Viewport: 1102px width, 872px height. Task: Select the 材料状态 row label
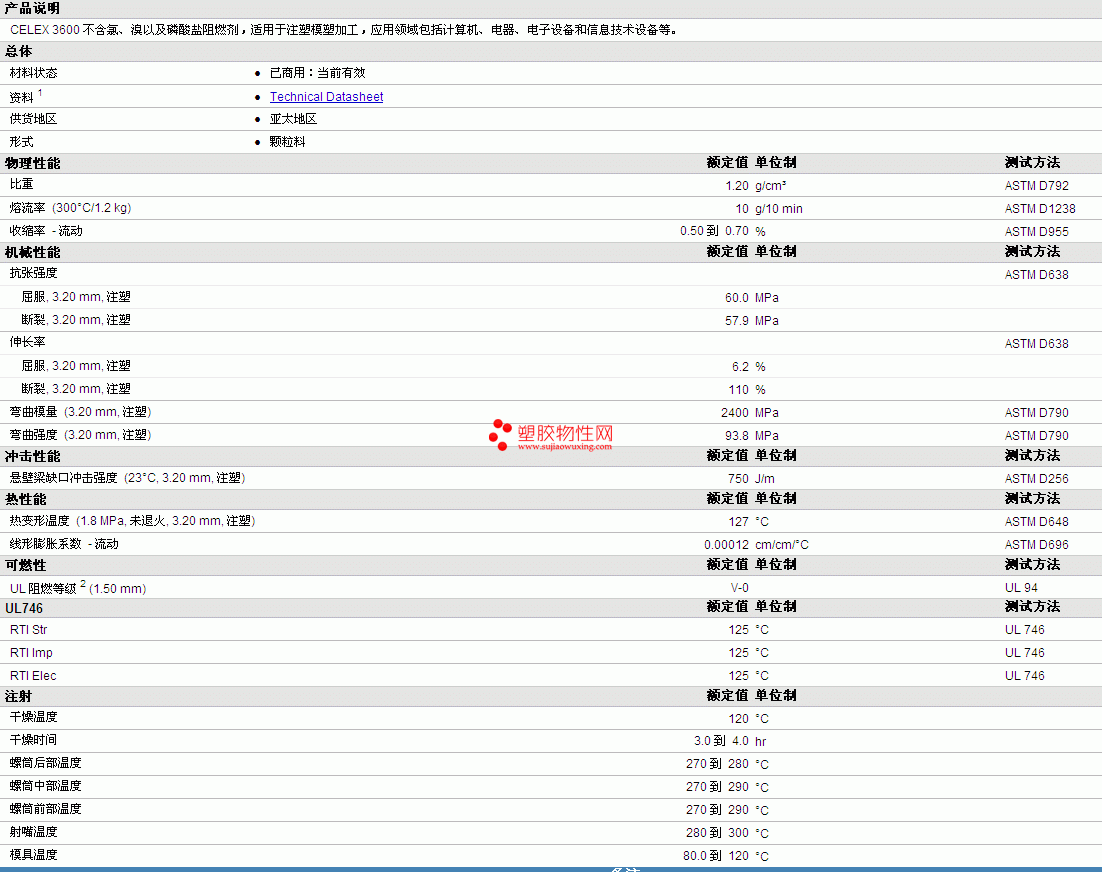pos(34,73)
